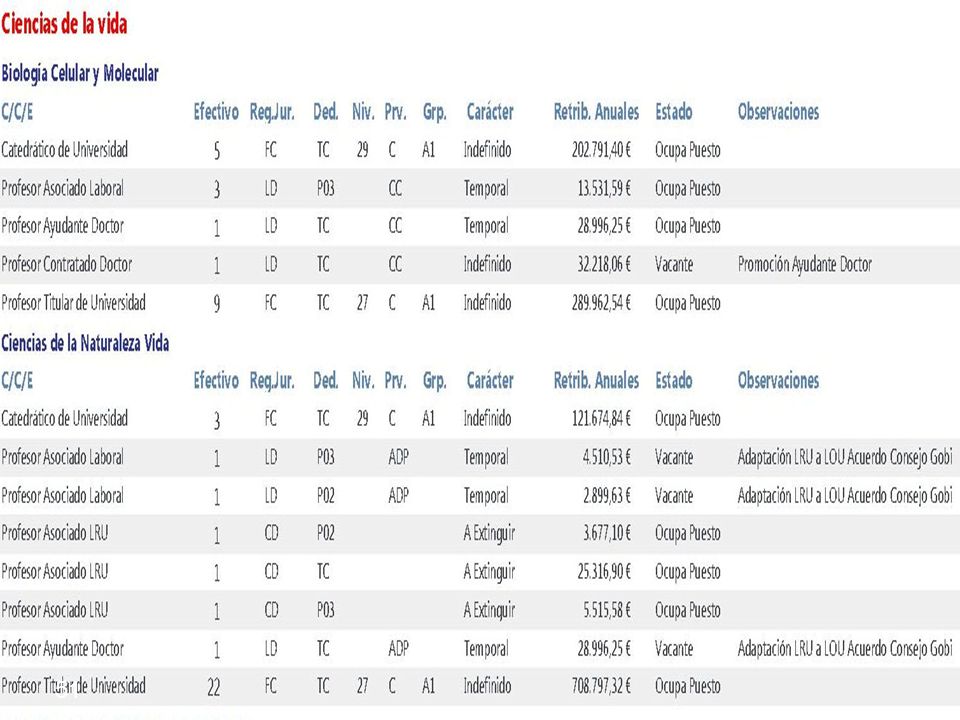Screen dimensions: 960x720
Task: Click the first table's 'Observaciones' header
Action: pyautogui.click(x=778, y=112)
